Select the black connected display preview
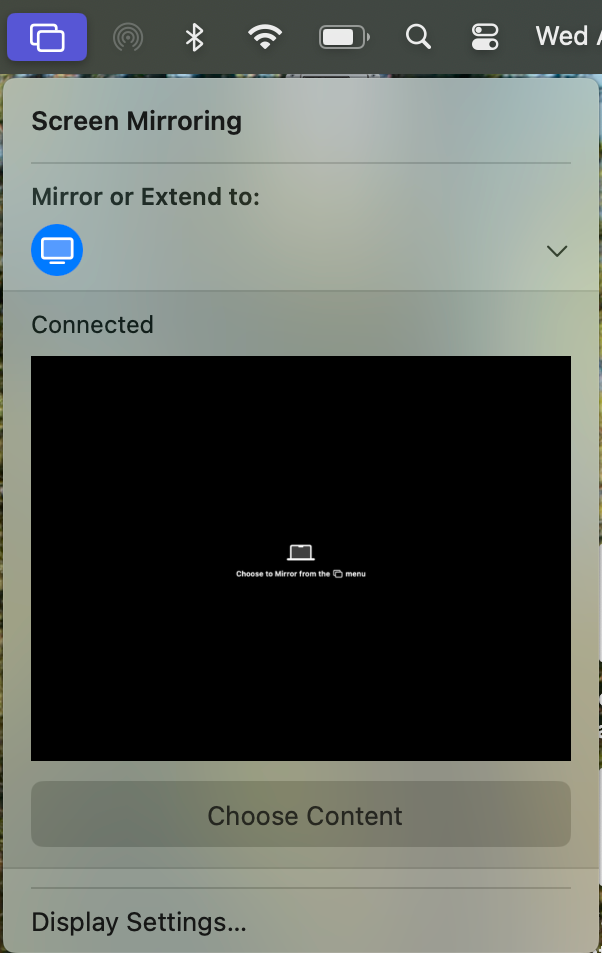The image size is (602, 953). 301,559
